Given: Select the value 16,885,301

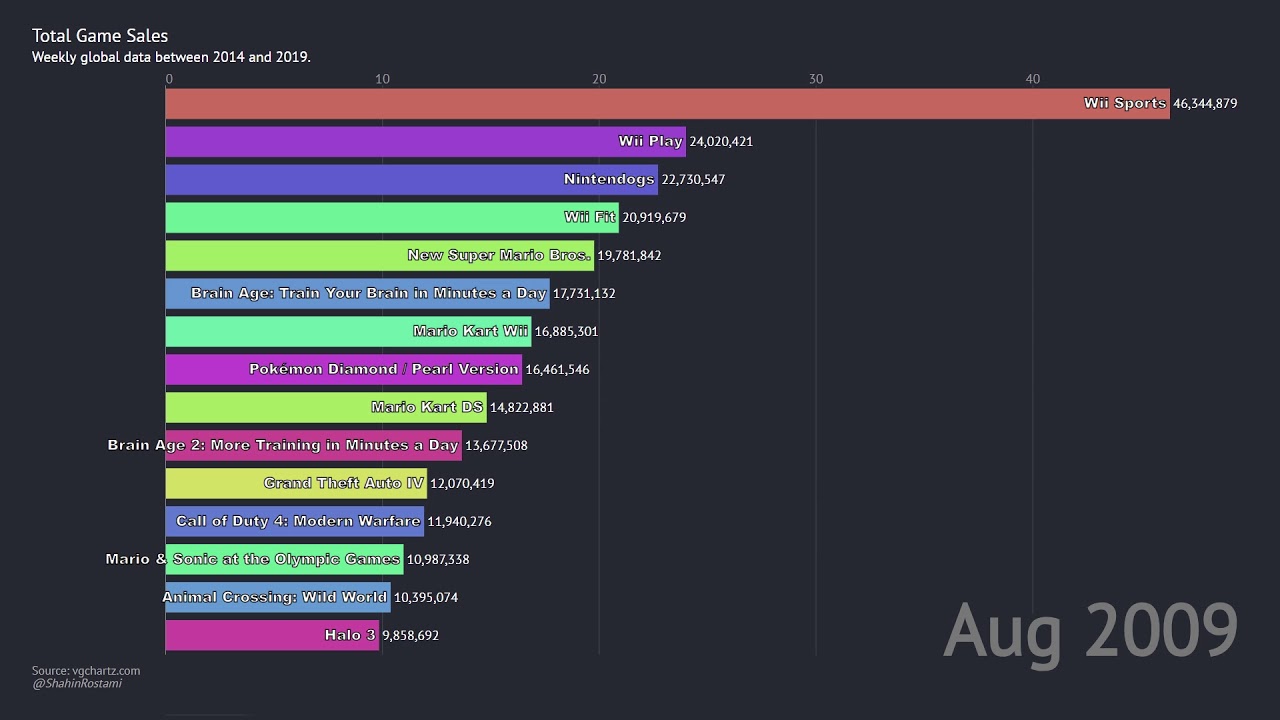Looking at the screenshot, I should click(566, 331).
